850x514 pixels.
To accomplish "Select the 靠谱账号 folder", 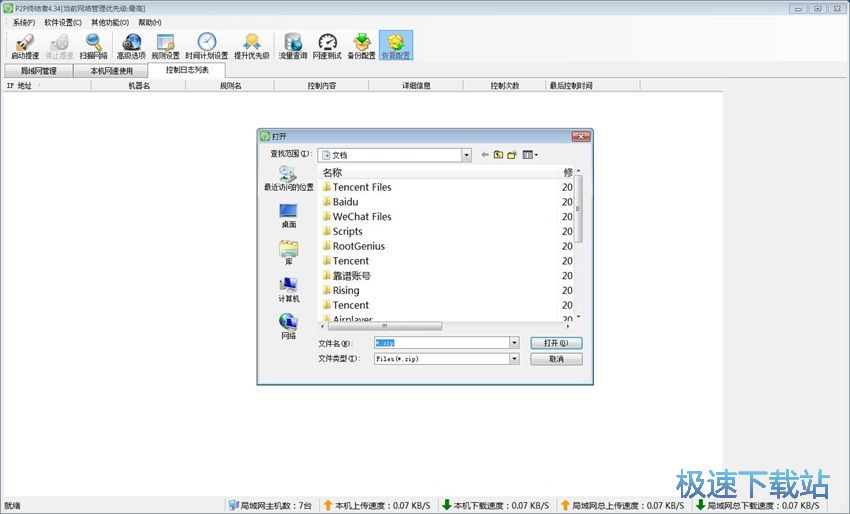I will click(347, 275).
